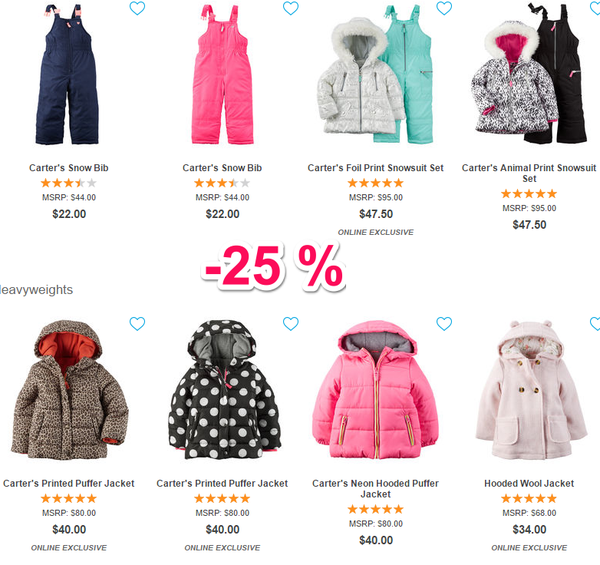The image size is (600, 565).
Task: Favorite the navy Carter's Snow Bib heart
Action: tap(137, 8)
